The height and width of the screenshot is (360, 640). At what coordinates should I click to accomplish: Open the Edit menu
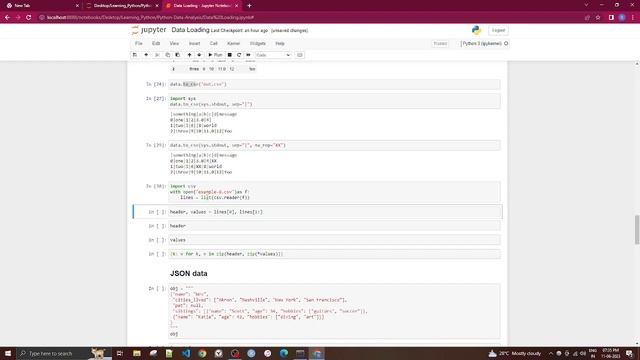click(x=156, y=43)
